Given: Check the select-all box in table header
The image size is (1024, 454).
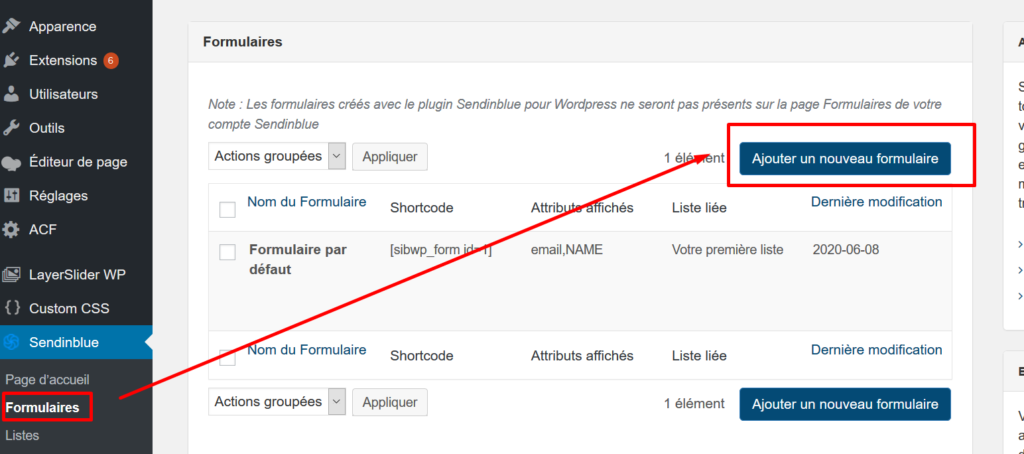Looking at the screenshot, I should tap(227, 210).
